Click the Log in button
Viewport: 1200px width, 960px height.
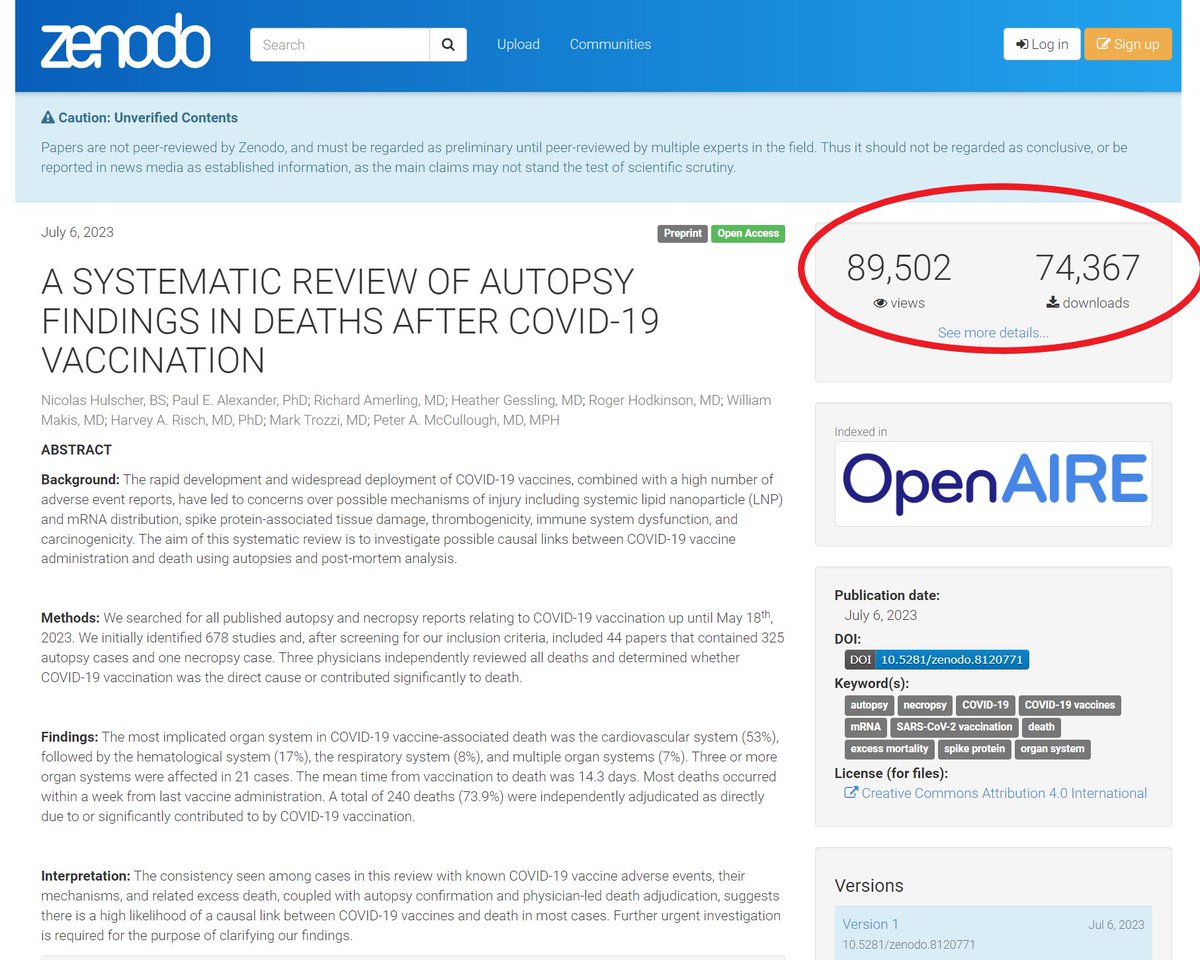pos(1042,44)
